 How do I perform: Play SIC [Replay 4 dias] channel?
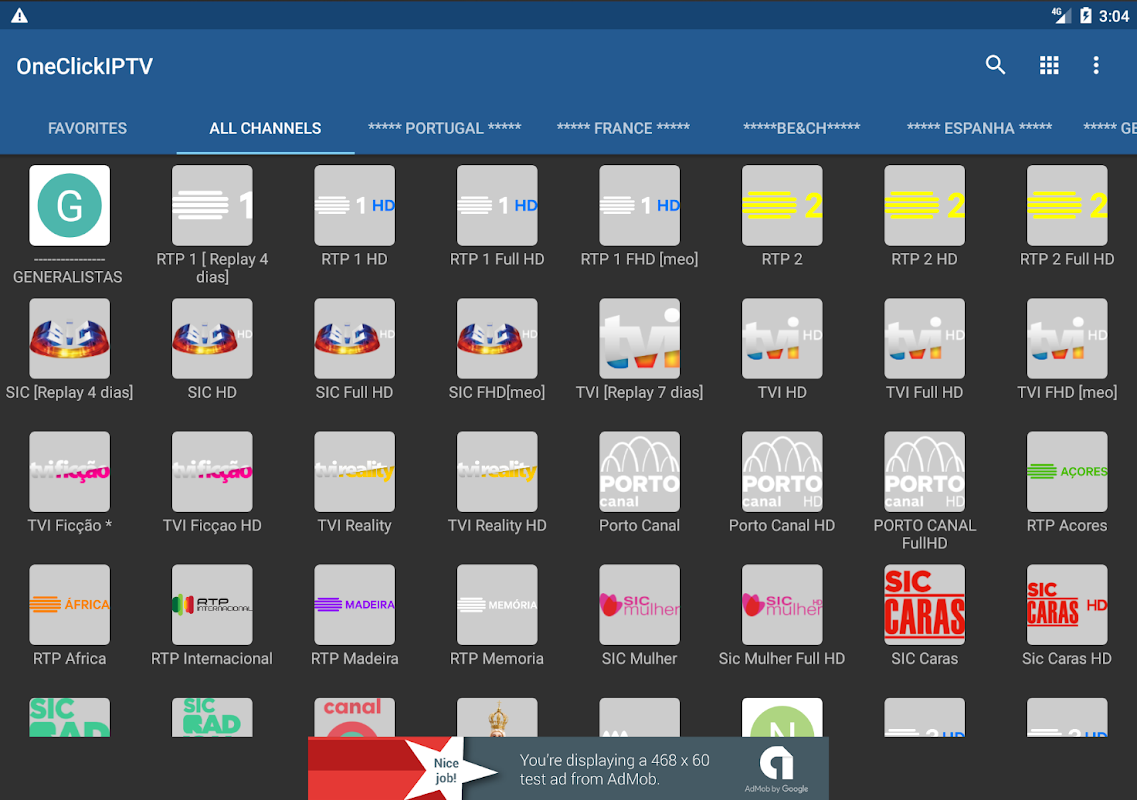coord(70,339)
